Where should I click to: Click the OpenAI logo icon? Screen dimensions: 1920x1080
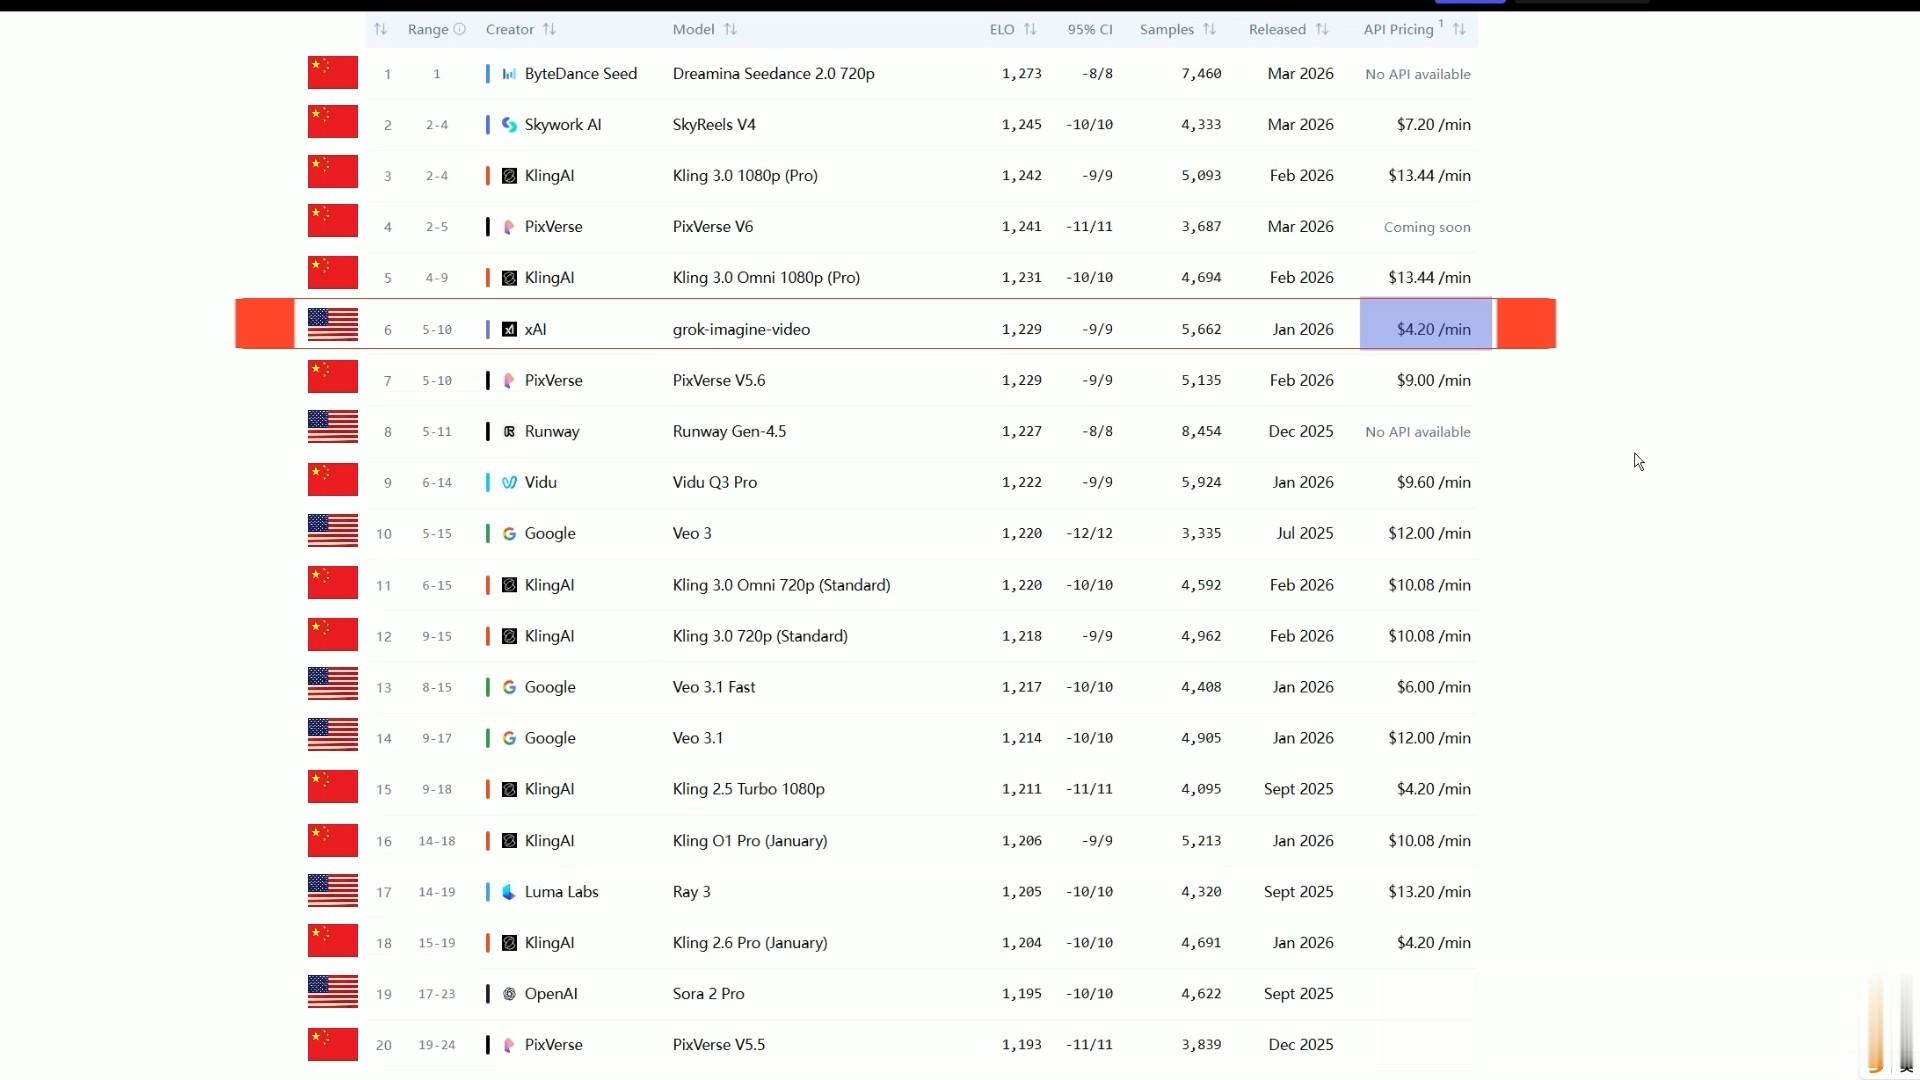click(x=509, y=994)
